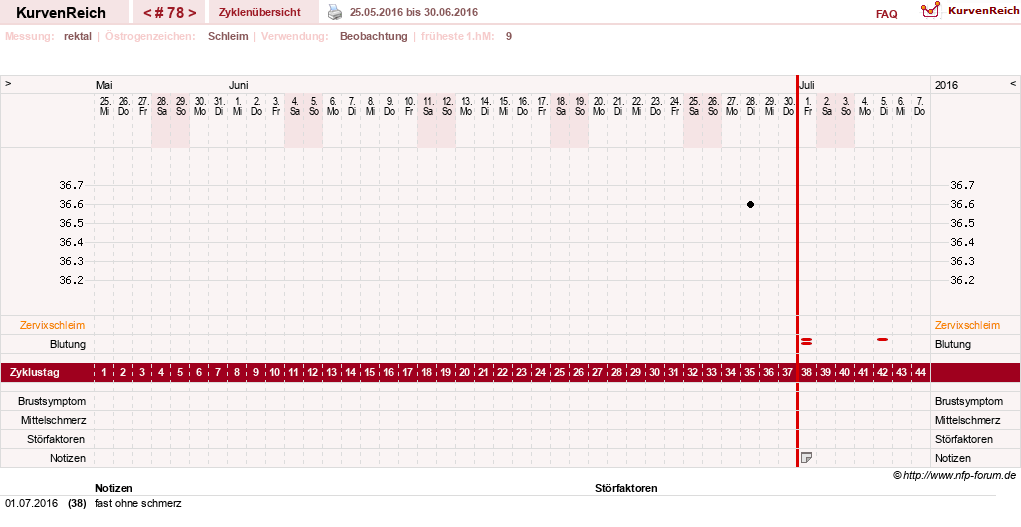
Task: Click the KurvenReich title
Action: coord(61,12)
